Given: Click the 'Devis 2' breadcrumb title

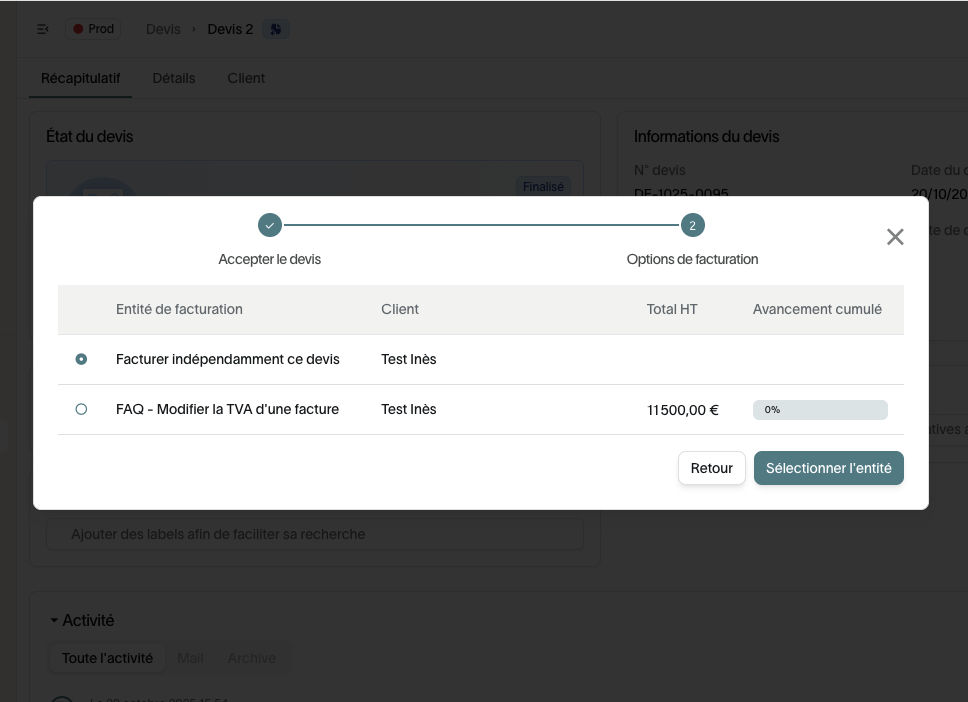Looking at the screenshot, I should coord(230,29).
